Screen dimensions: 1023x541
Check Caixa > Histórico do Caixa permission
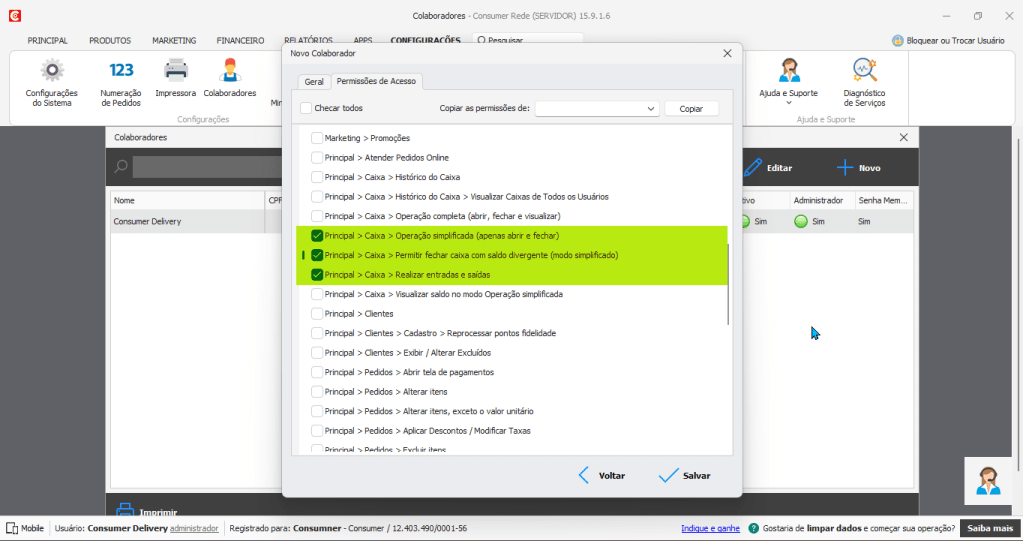pos(317,178)
